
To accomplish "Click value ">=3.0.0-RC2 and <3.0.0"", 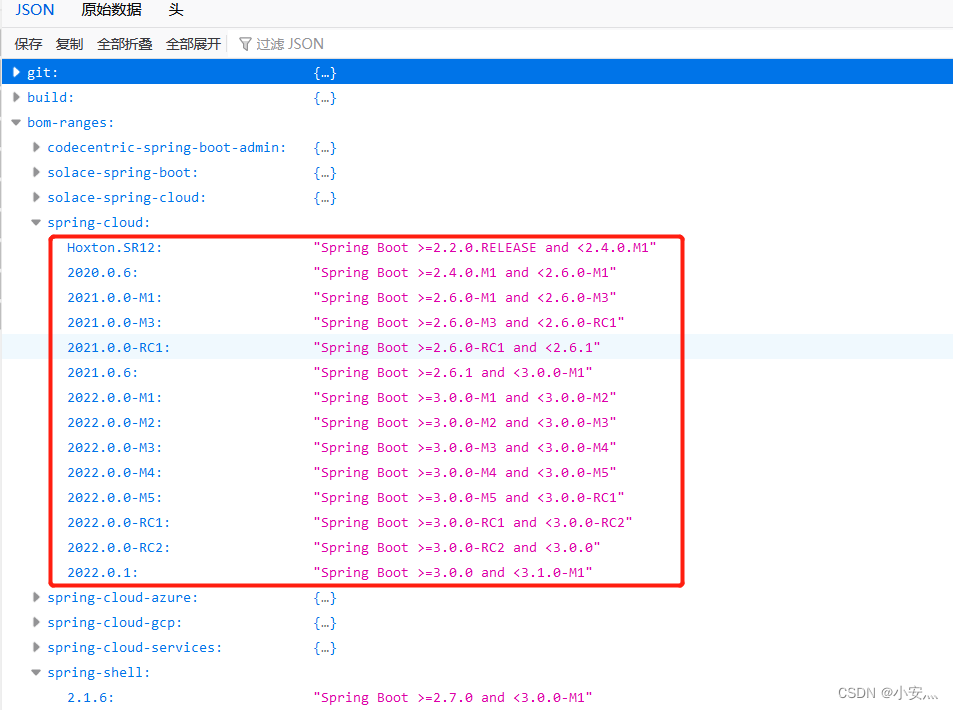I will pos(456,548).
